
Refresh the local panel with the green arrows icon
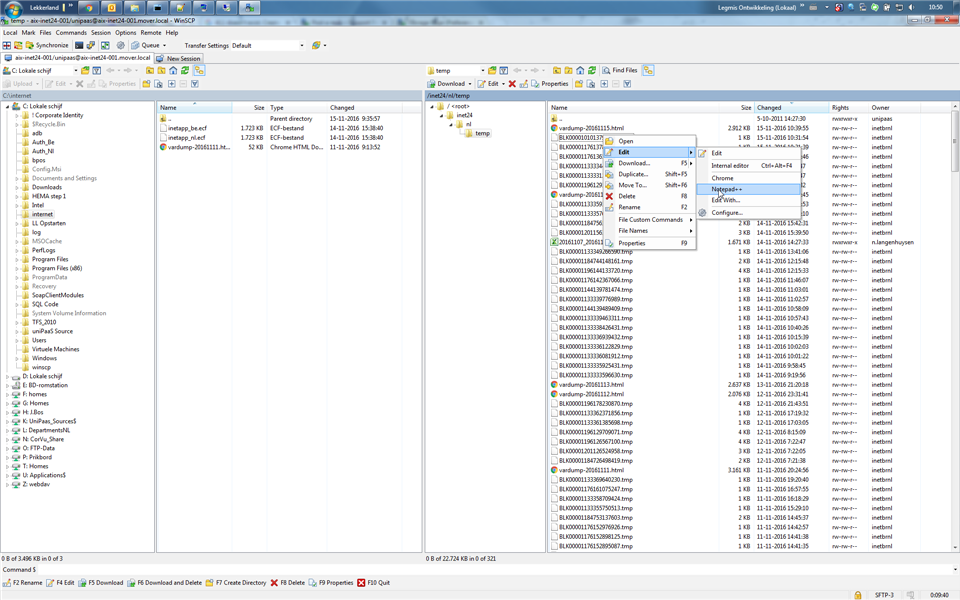(186, 71)
